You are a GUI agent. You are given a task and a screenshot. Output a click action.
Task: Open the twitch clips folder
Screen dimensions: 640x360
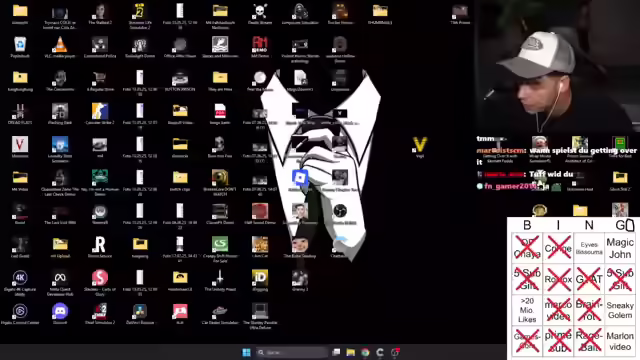tap(180, 178)
